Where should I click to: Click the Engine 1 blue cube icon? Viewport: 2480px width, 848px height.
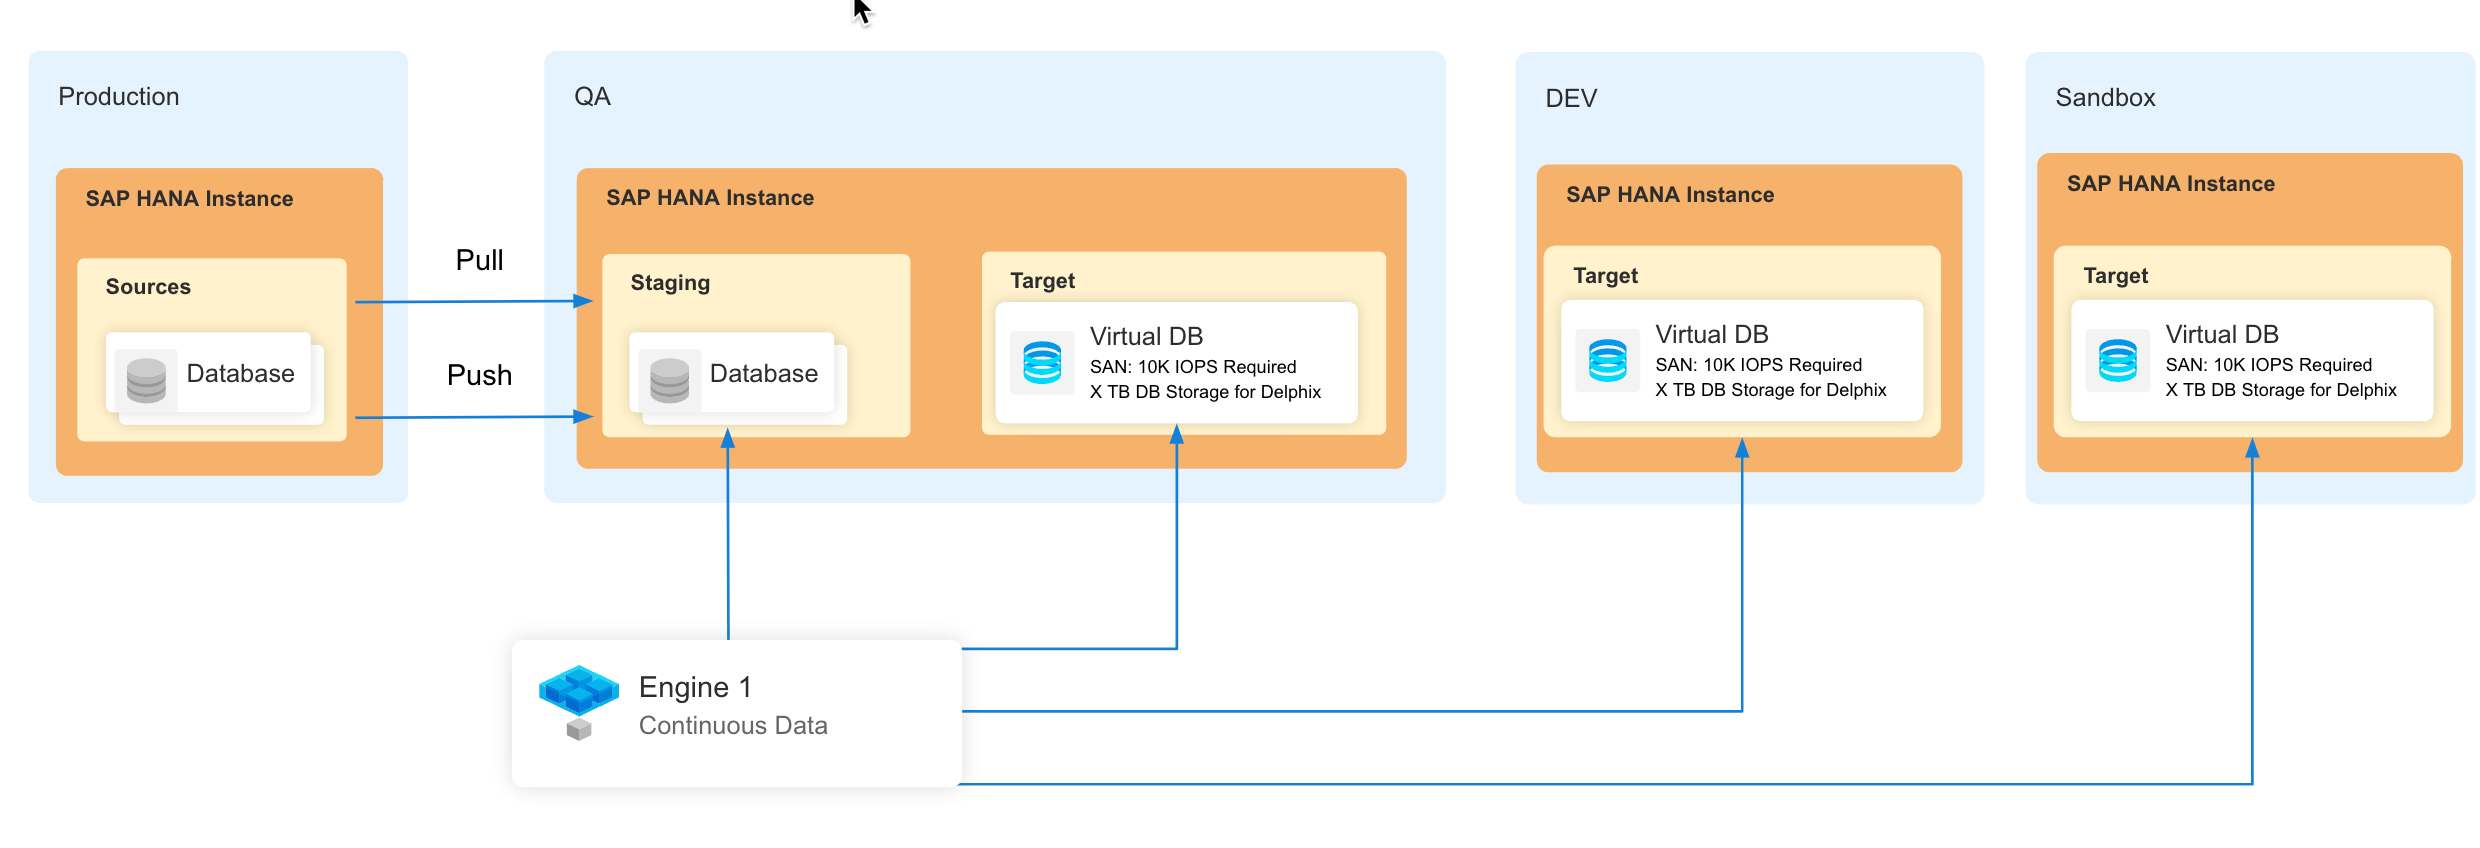[x=579, y=691]
